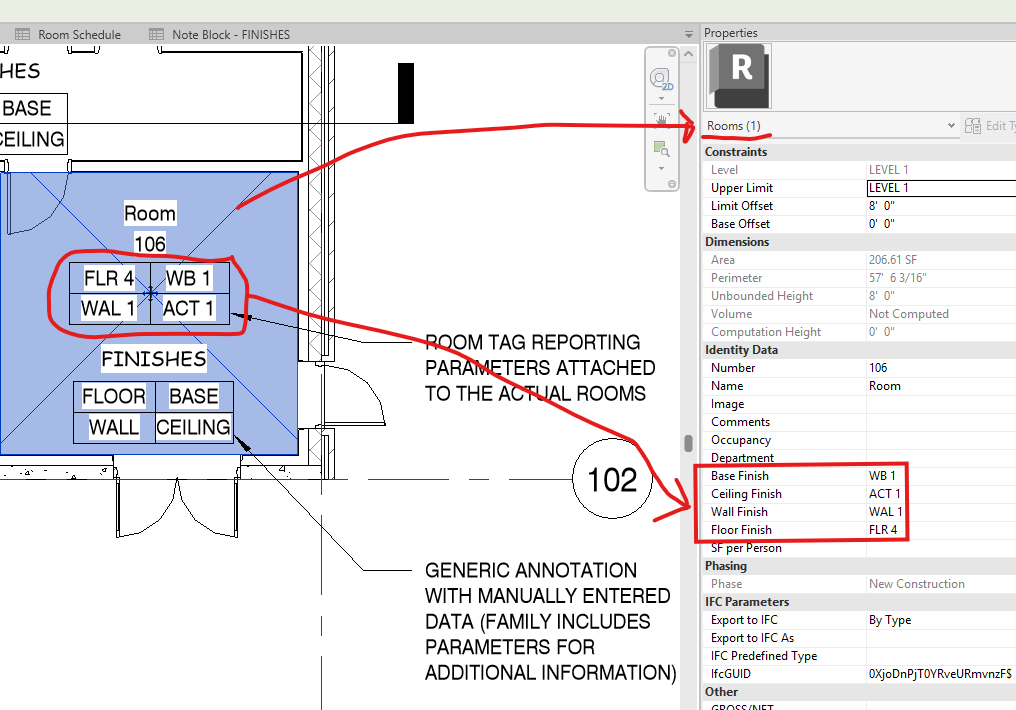Select the Phase New Construction value
Viewport: 1016px width, 710px height.
point(917,584)
